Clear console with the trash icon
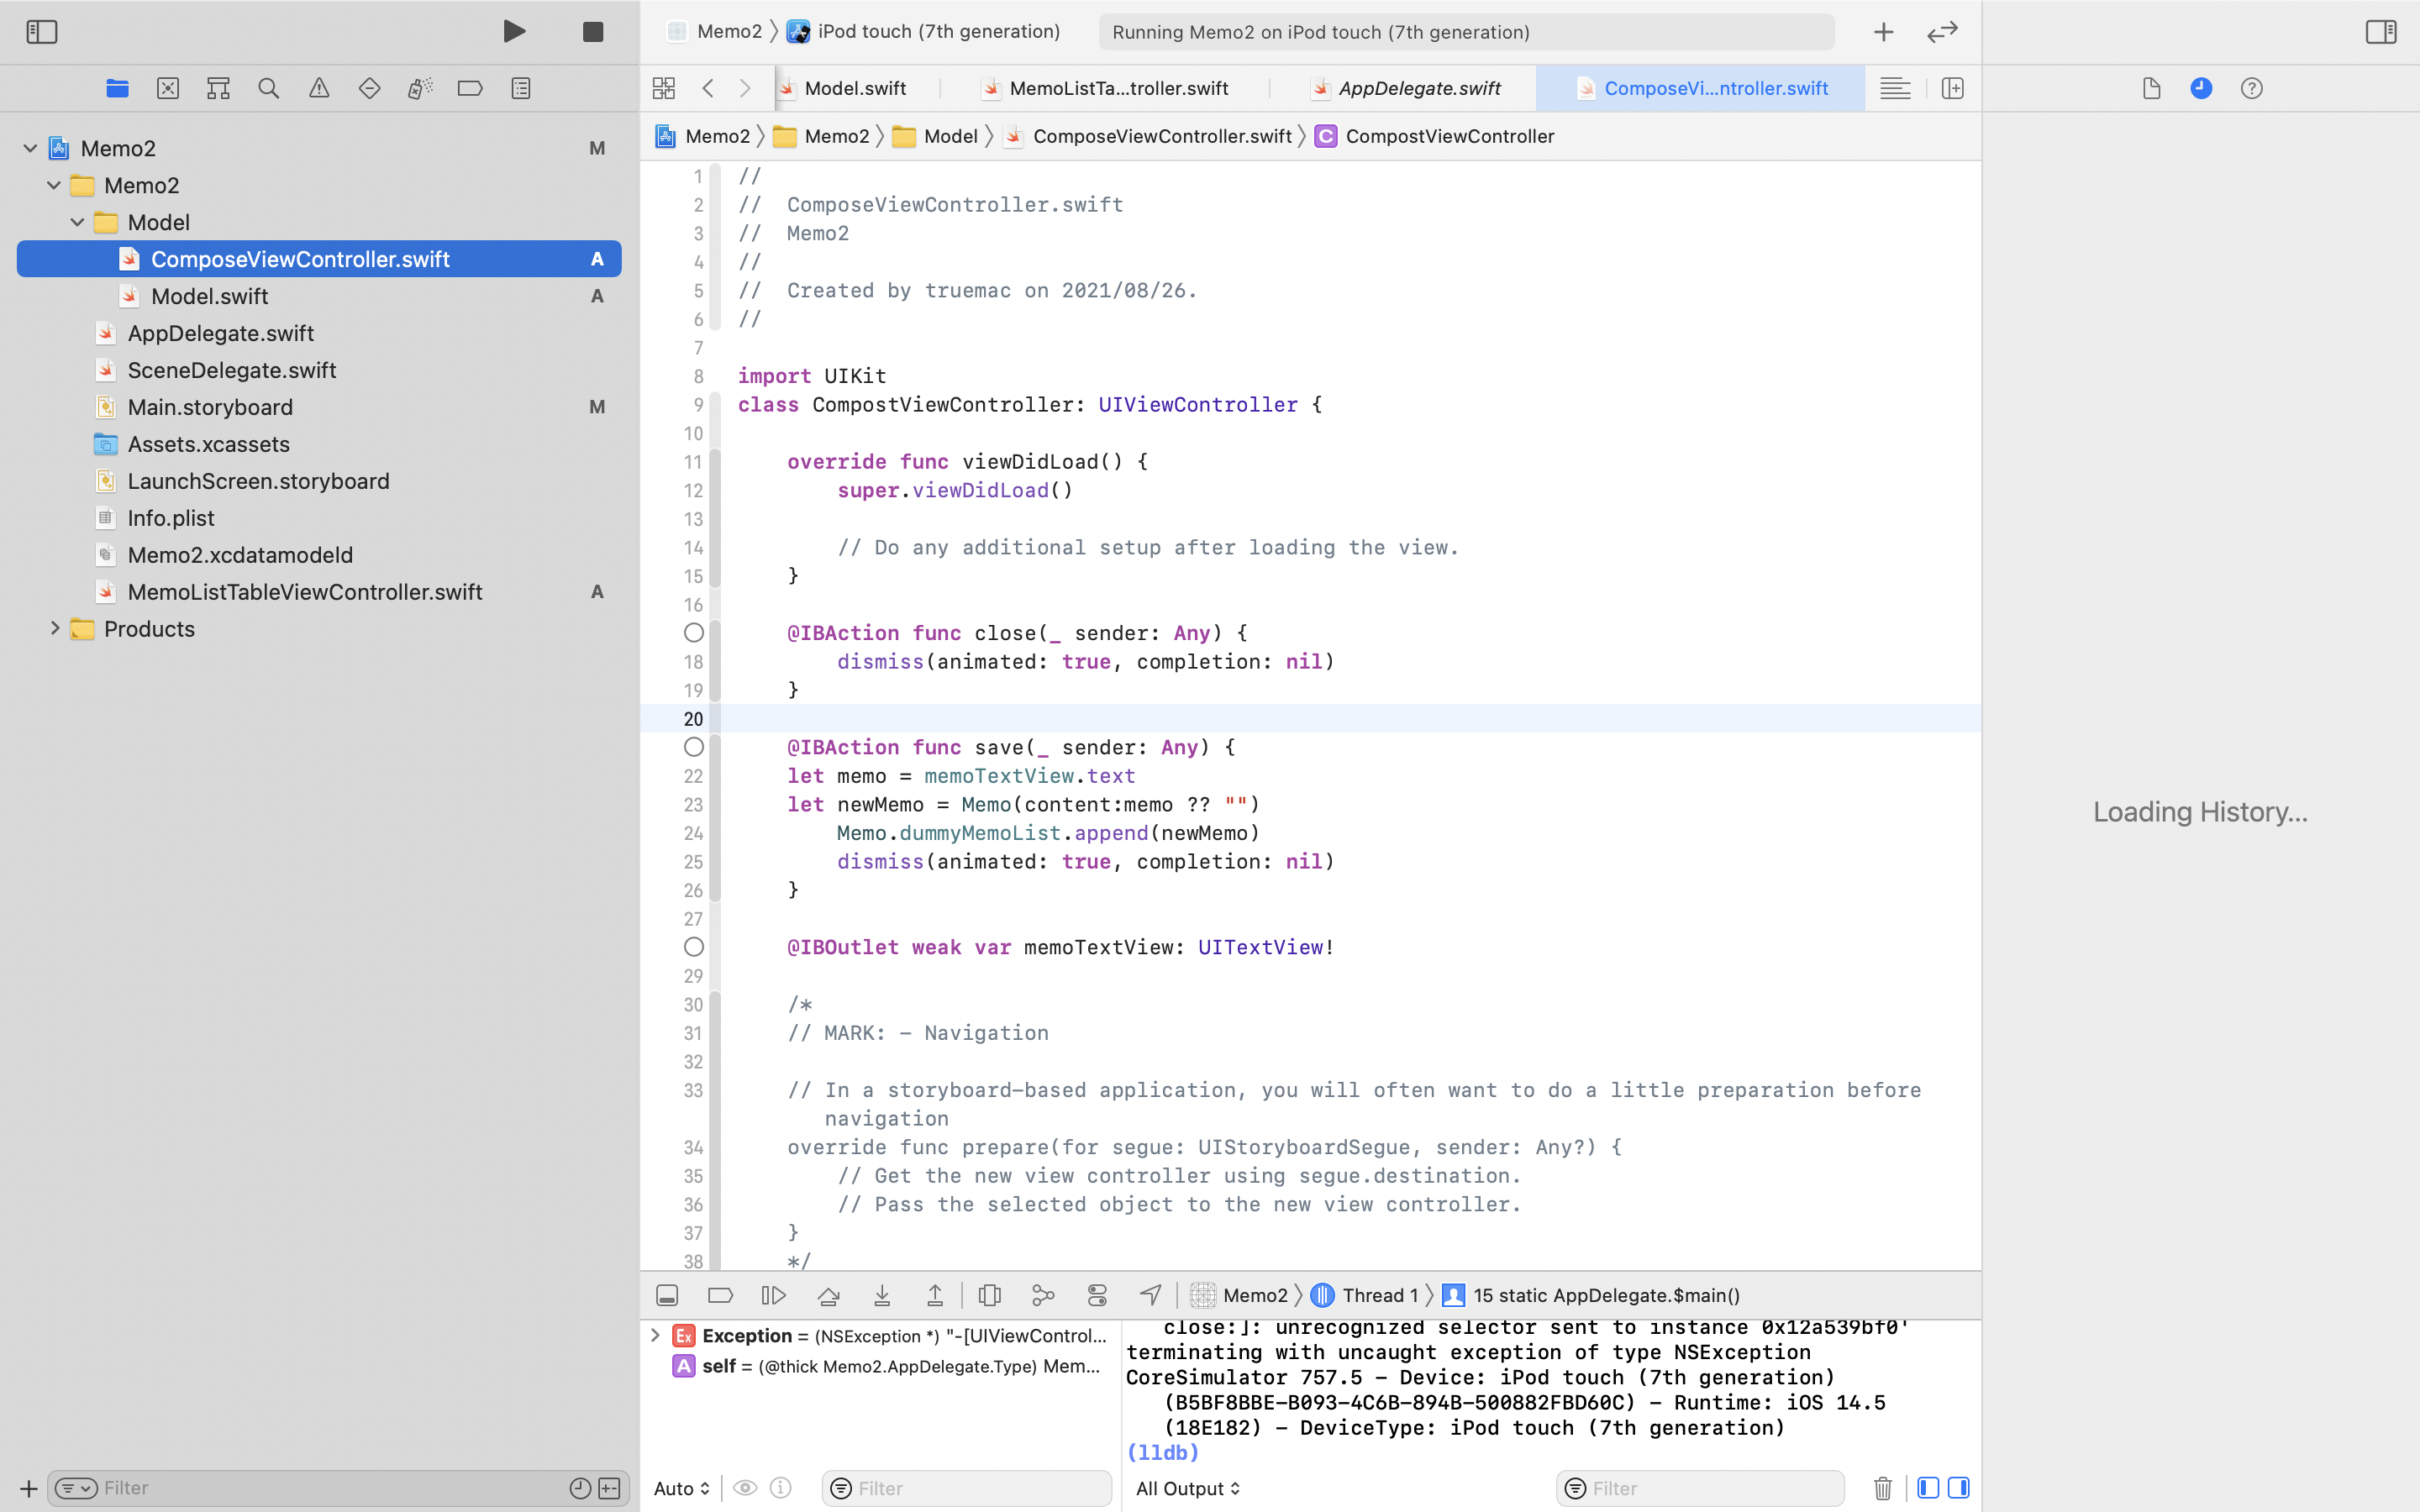The width and height of the screenshot is (2420, 1512). point(1882,1488)
